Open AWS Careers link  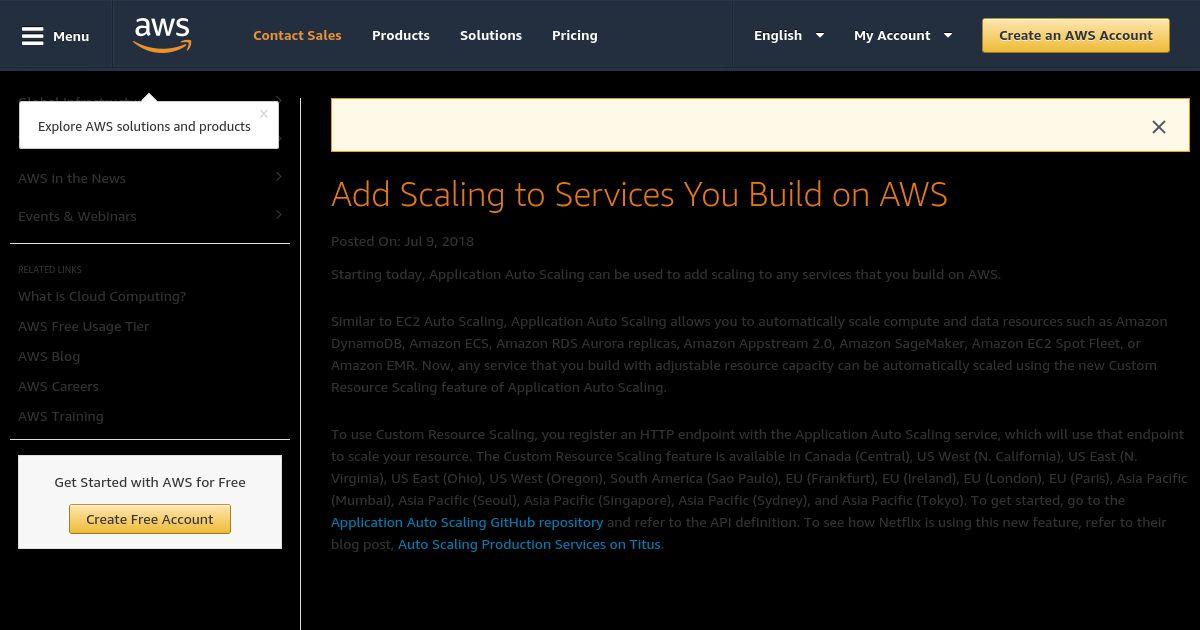(58, 386)
